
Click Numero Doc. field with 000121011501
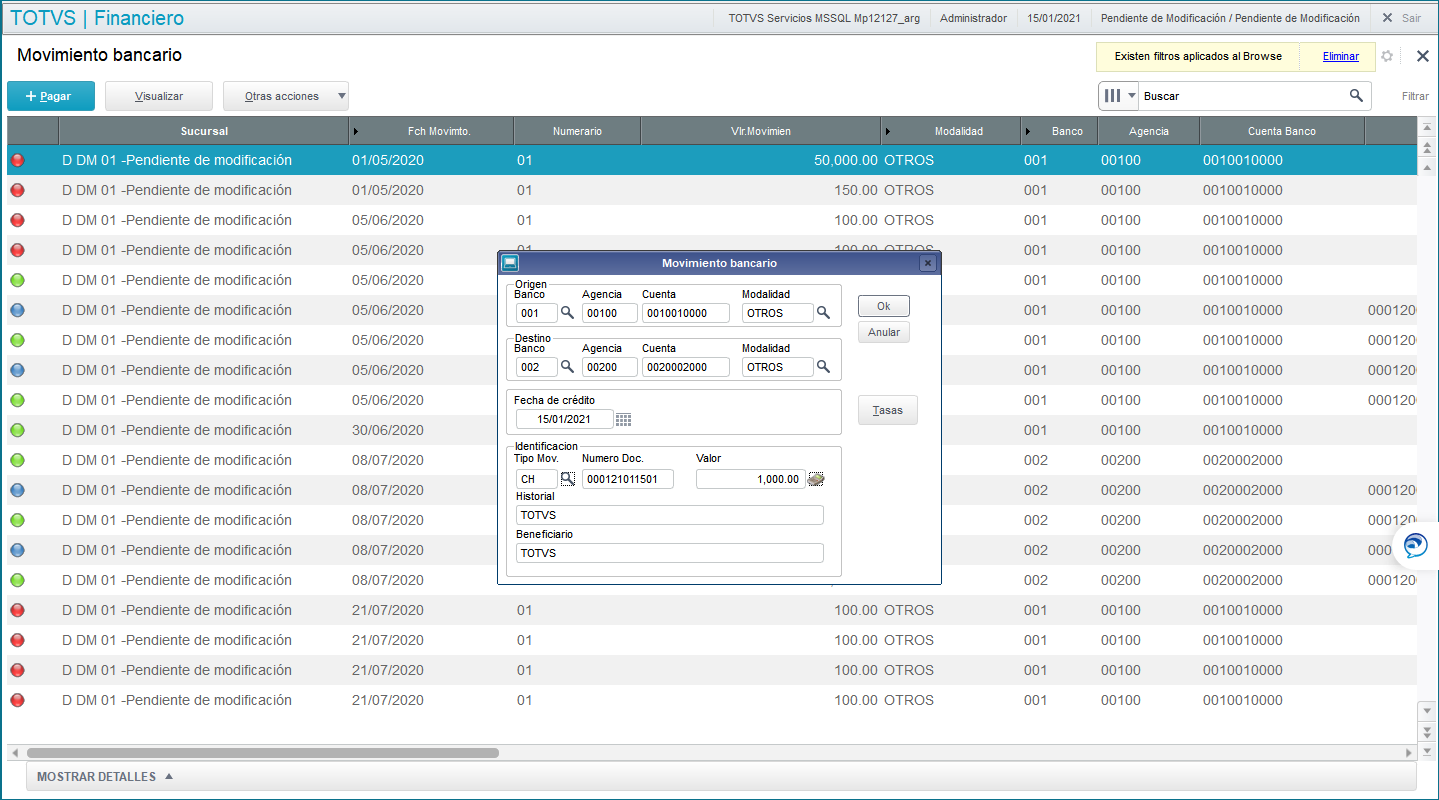(x=628, y=479)
